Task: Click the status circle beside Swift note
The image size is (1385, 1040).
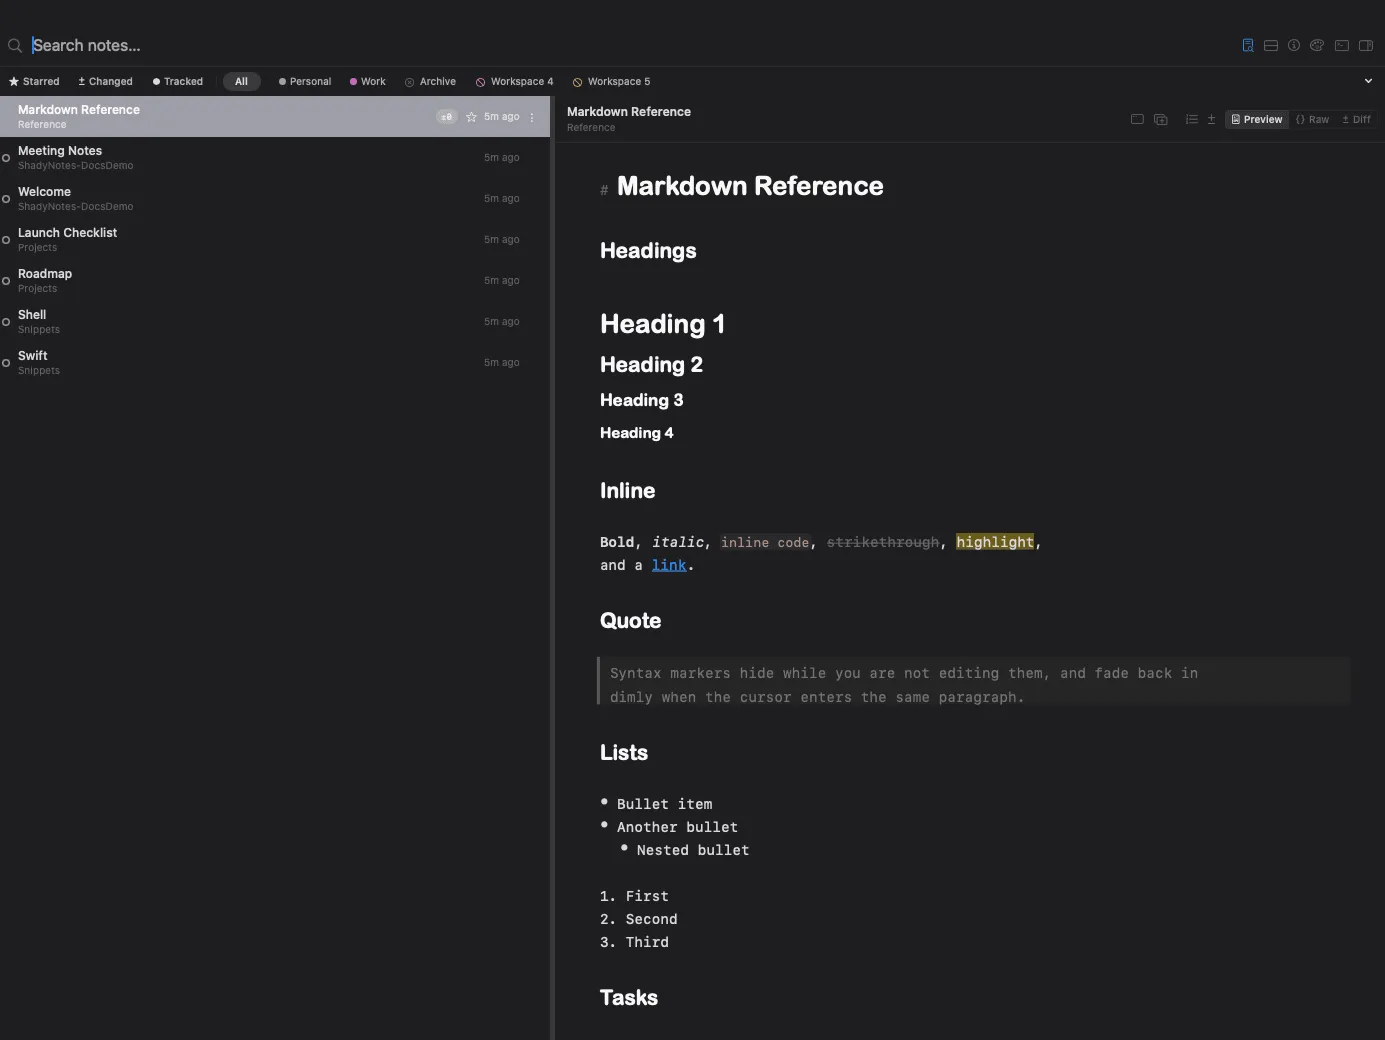Action: pos(6,363)
